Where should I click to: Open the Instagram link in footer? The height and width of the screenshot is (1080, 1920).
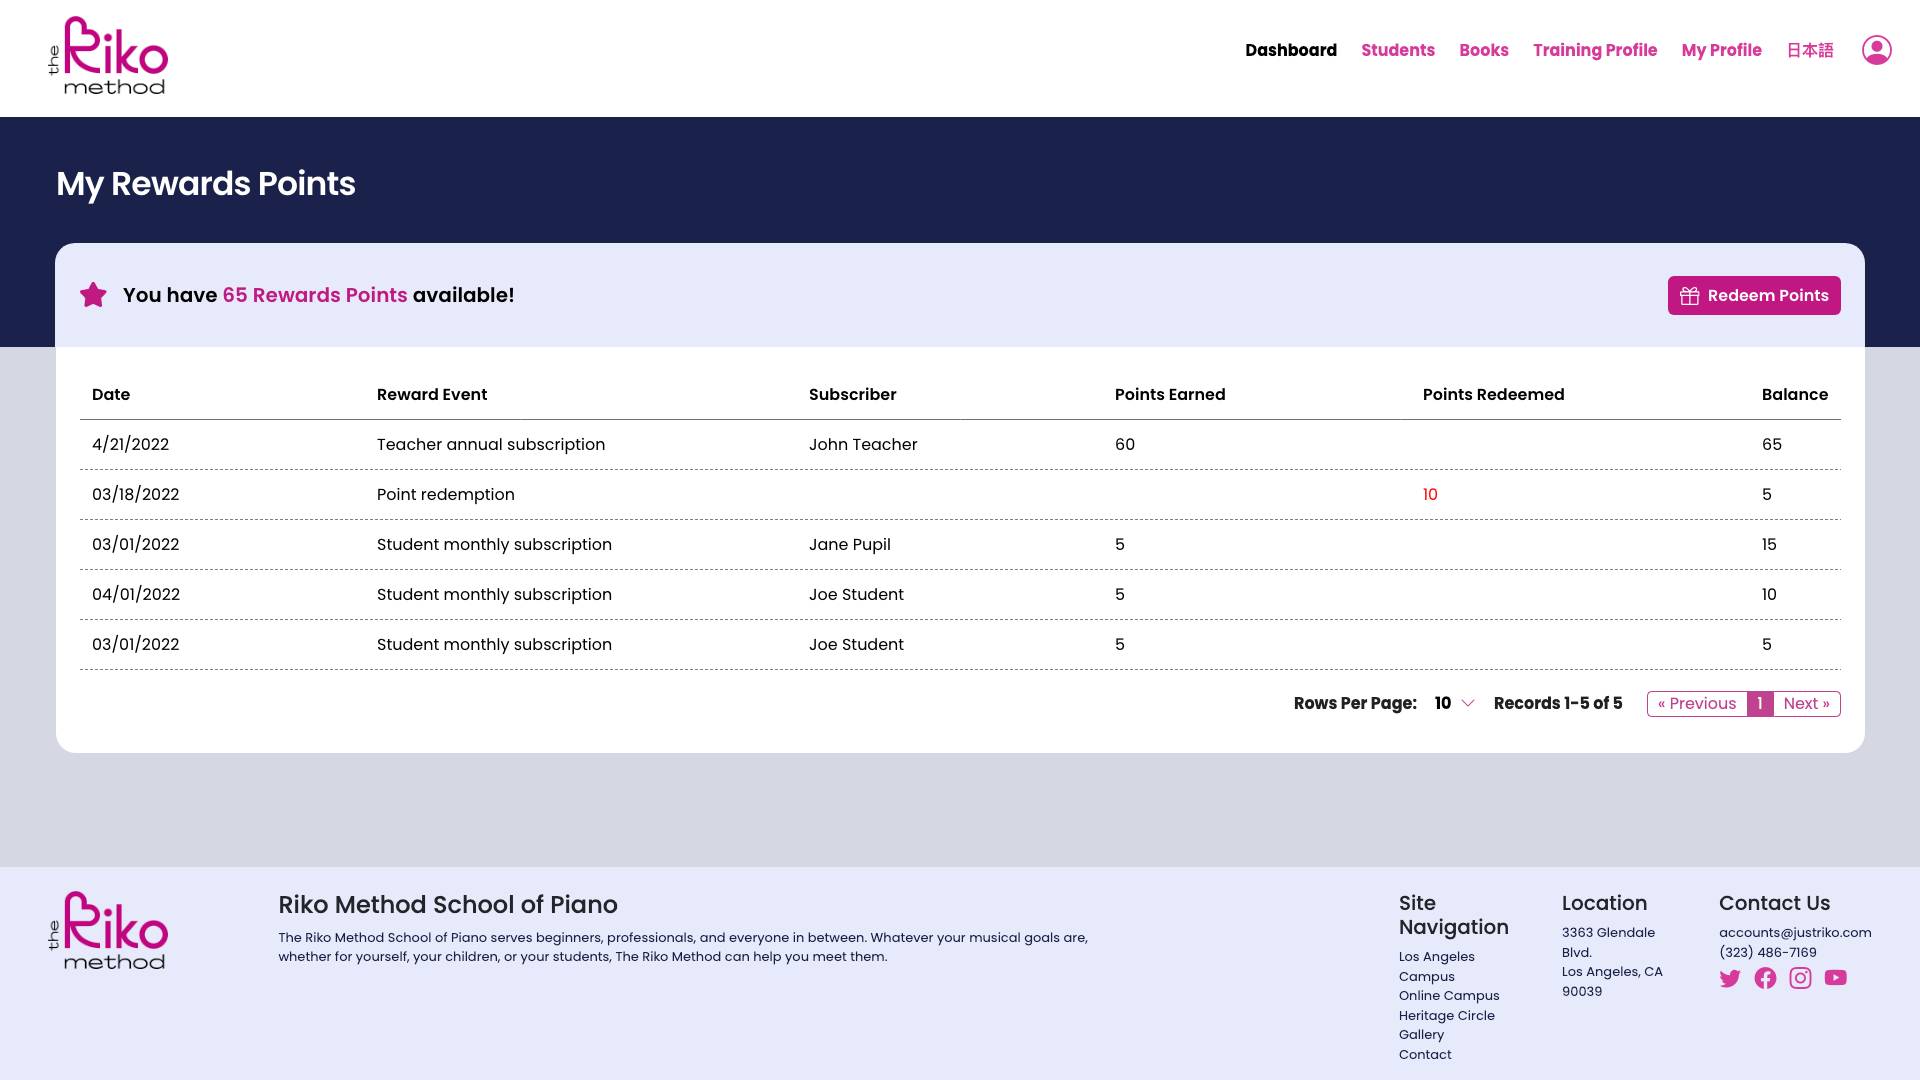pos(1800,978)
